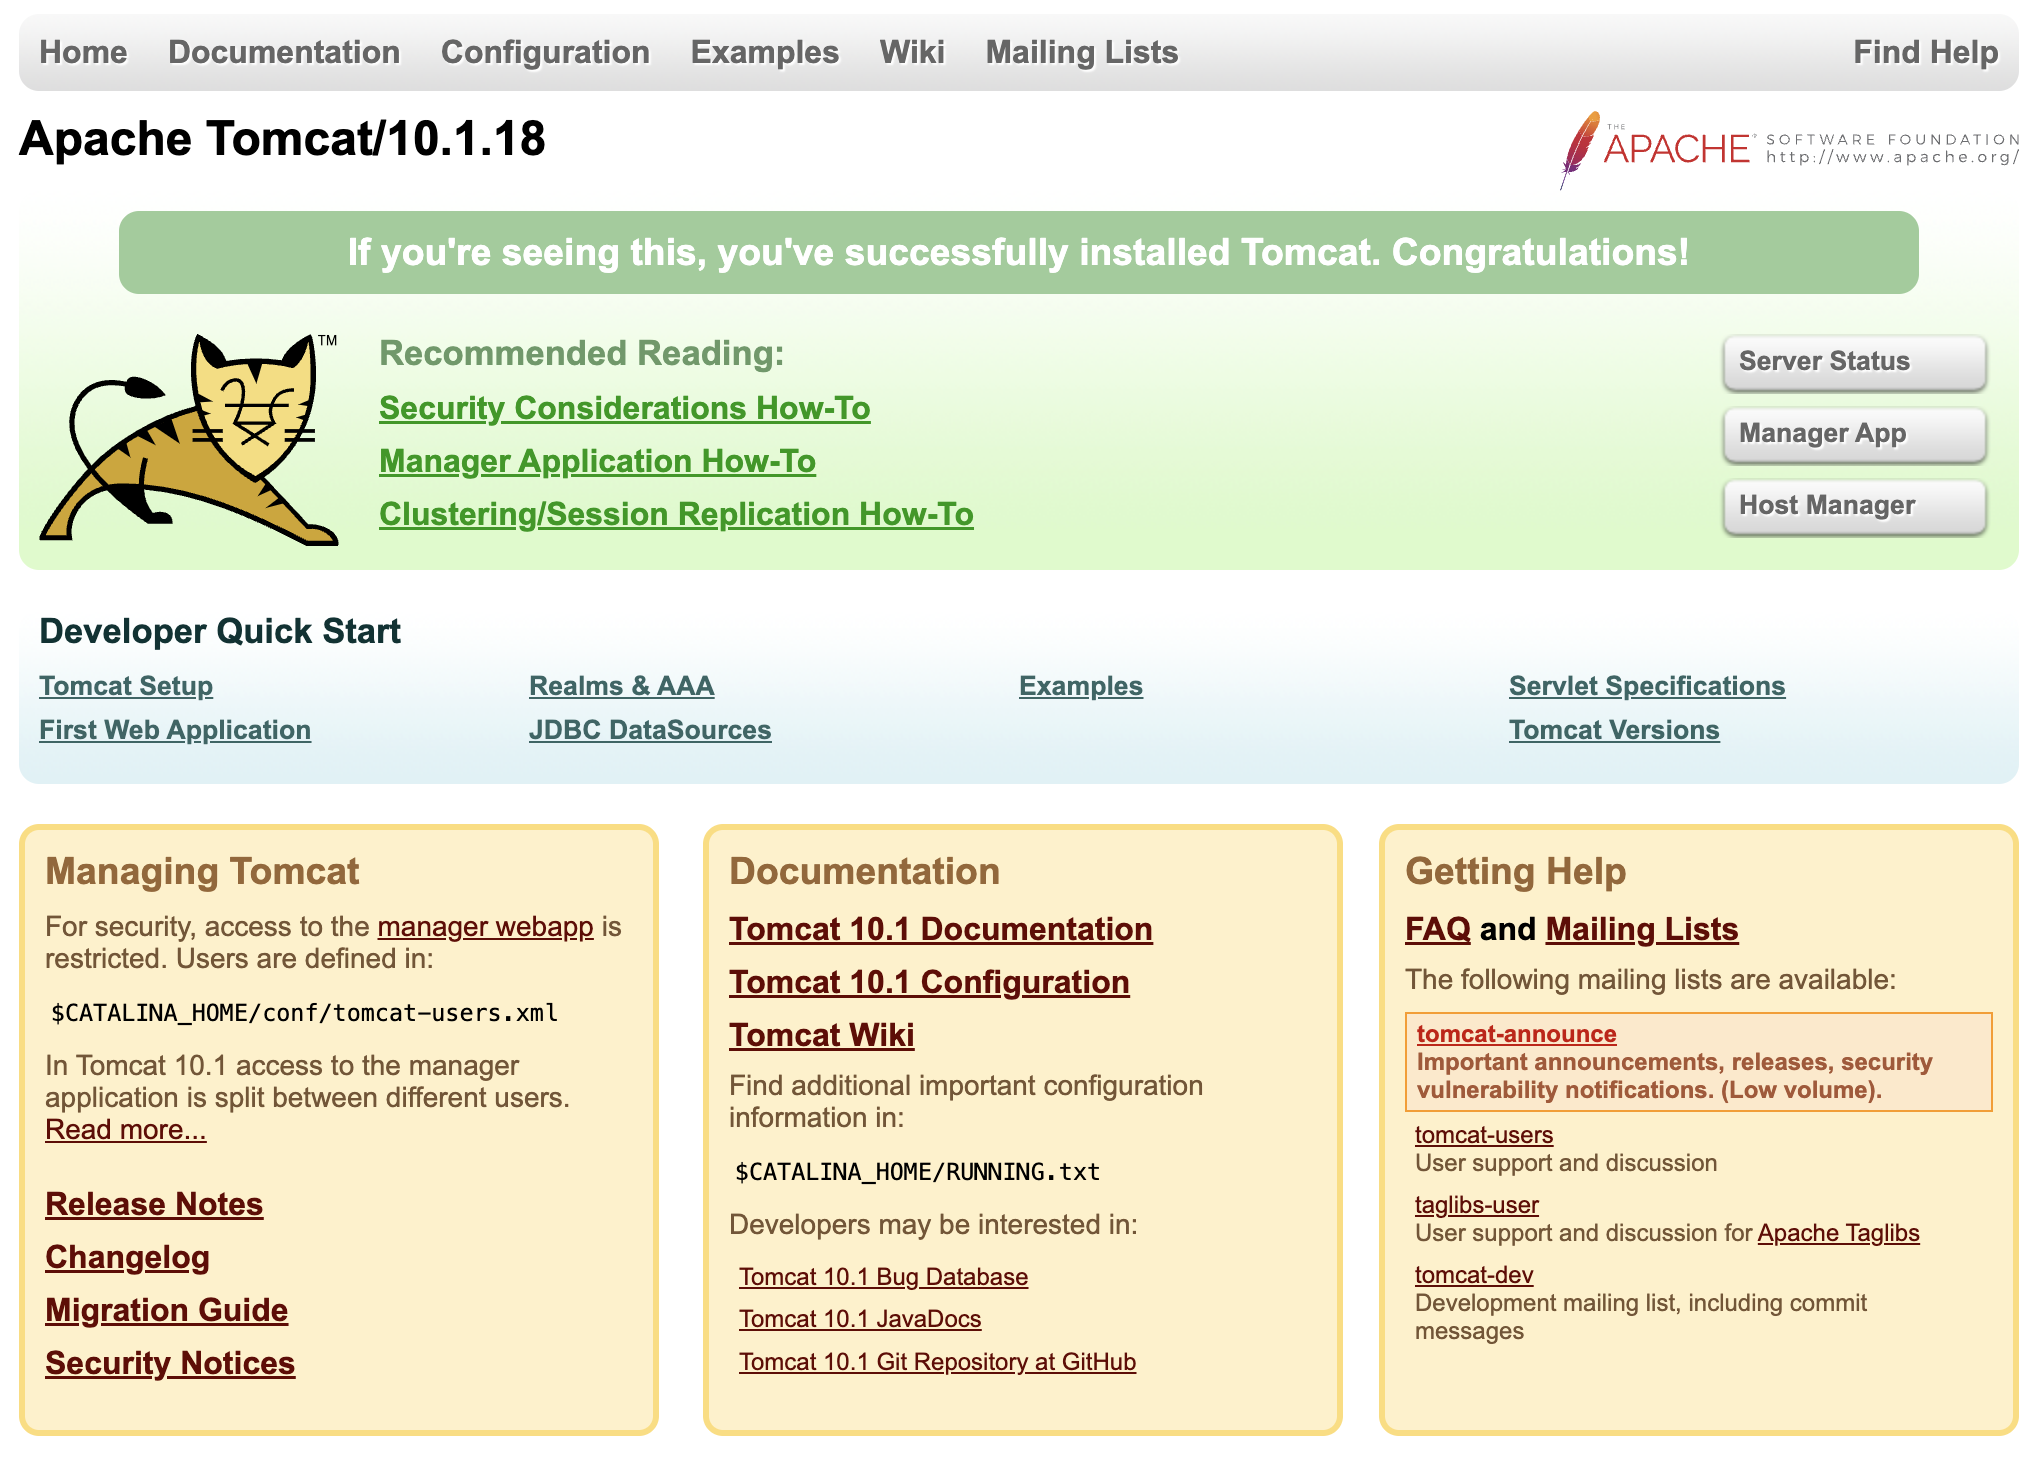The width and height of the screenshot is (2044, 1460).
Task: Open the Manager App button
Action: [1853, 434]
